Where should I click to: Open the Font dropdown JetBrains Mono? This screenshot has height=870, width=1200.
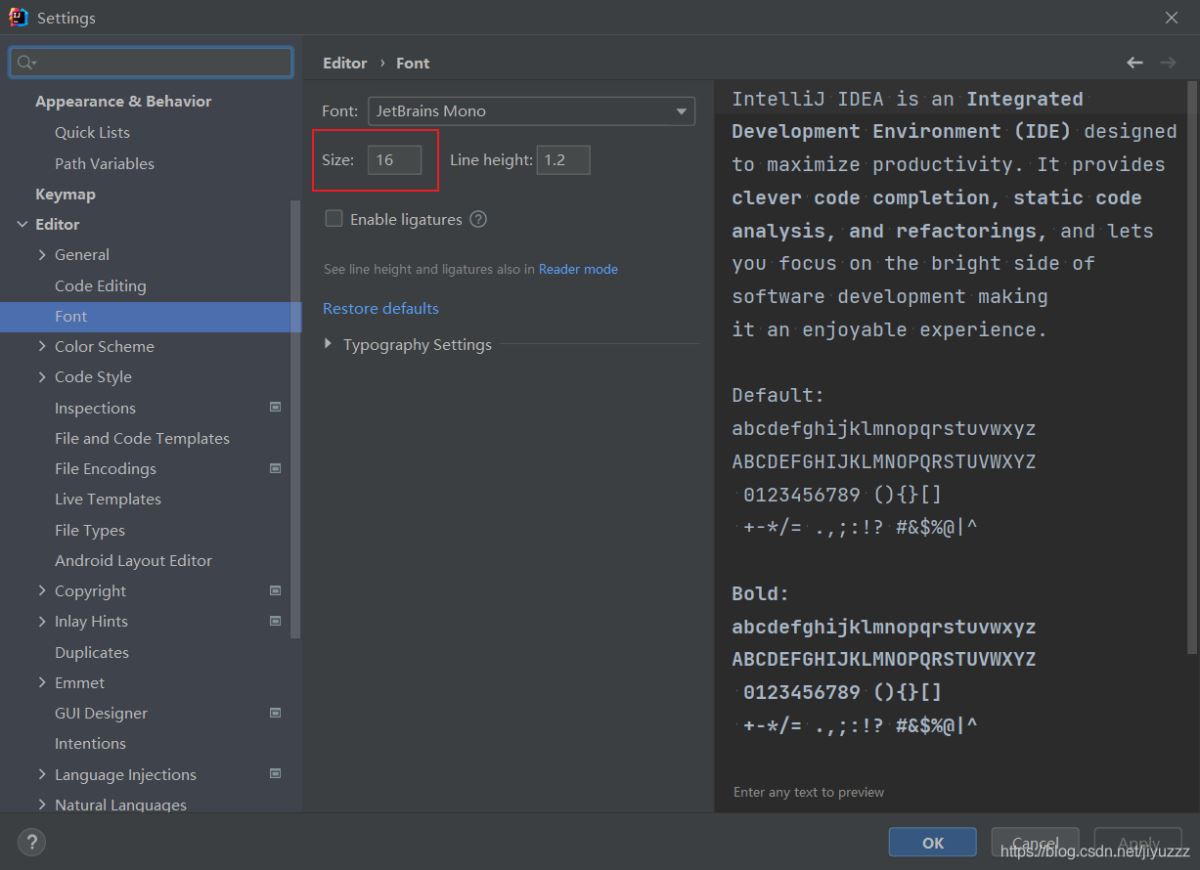(x=531, y=111)
